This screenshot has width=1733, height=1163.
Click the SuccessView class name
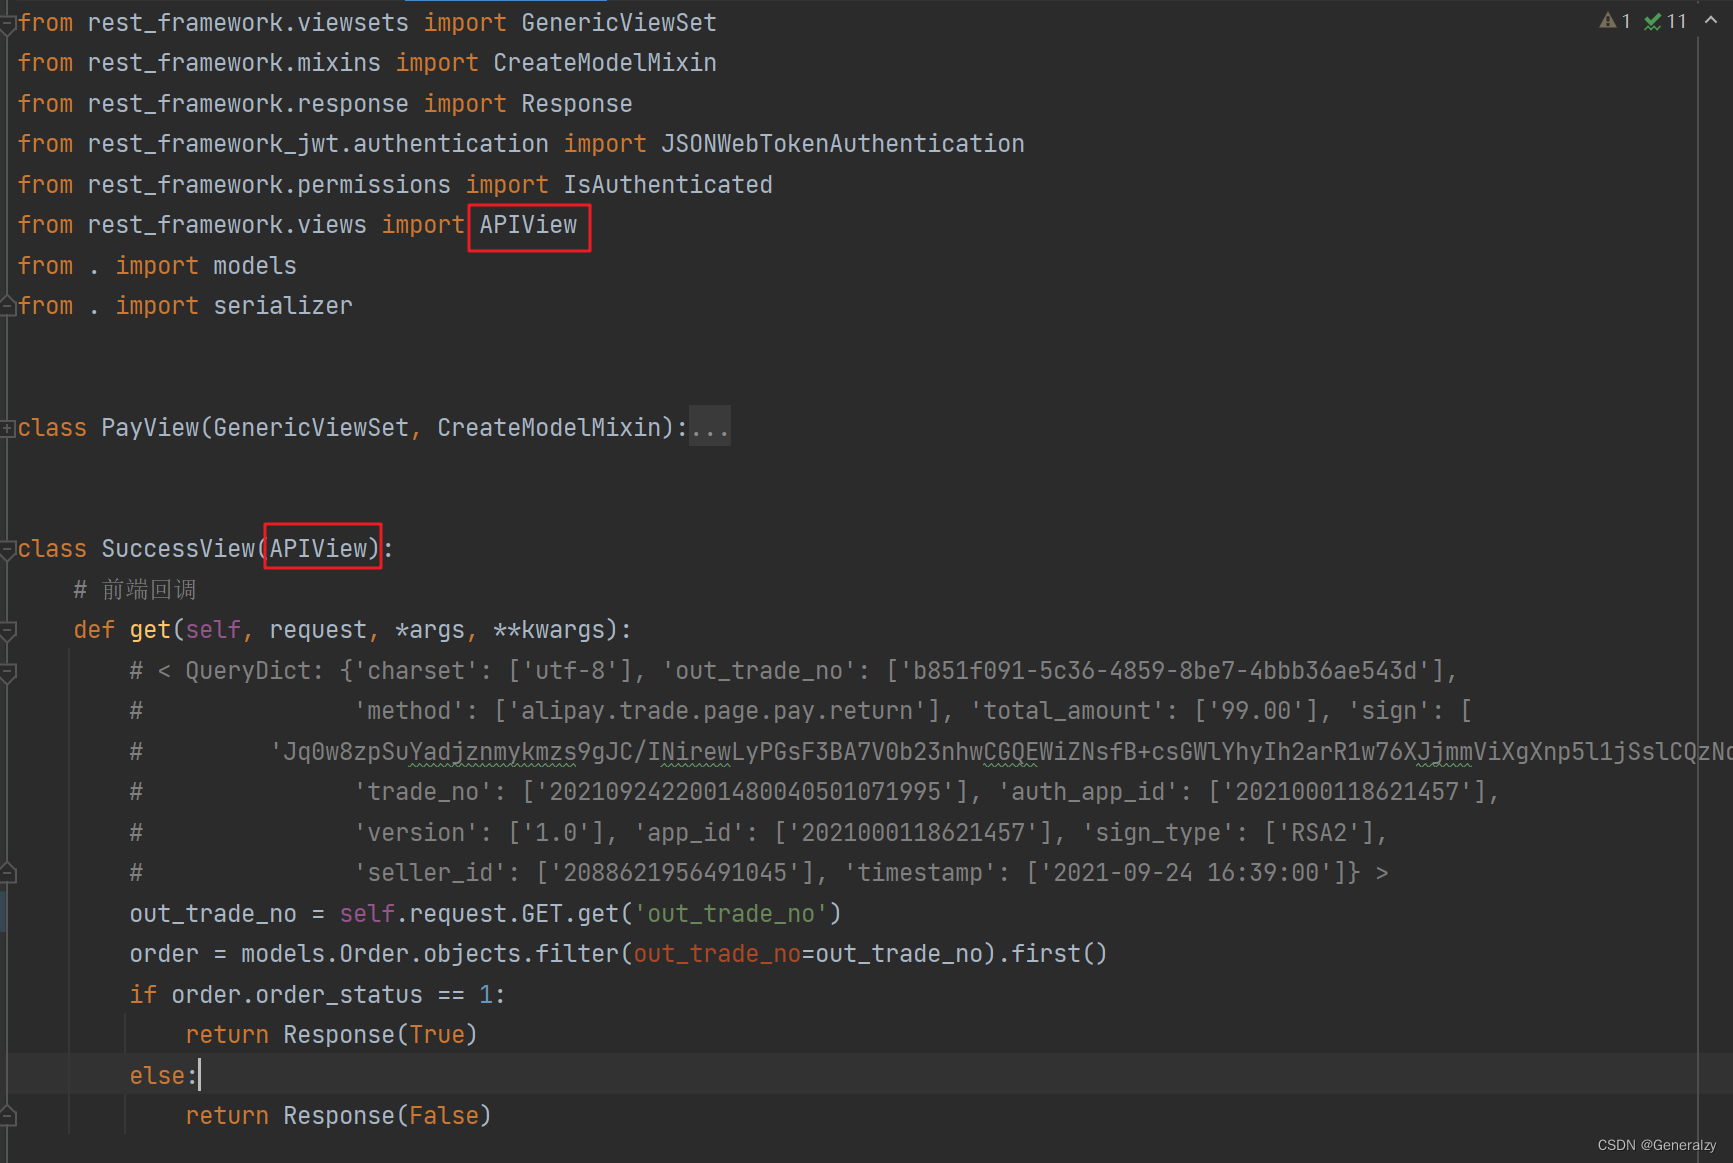[178, 548]
